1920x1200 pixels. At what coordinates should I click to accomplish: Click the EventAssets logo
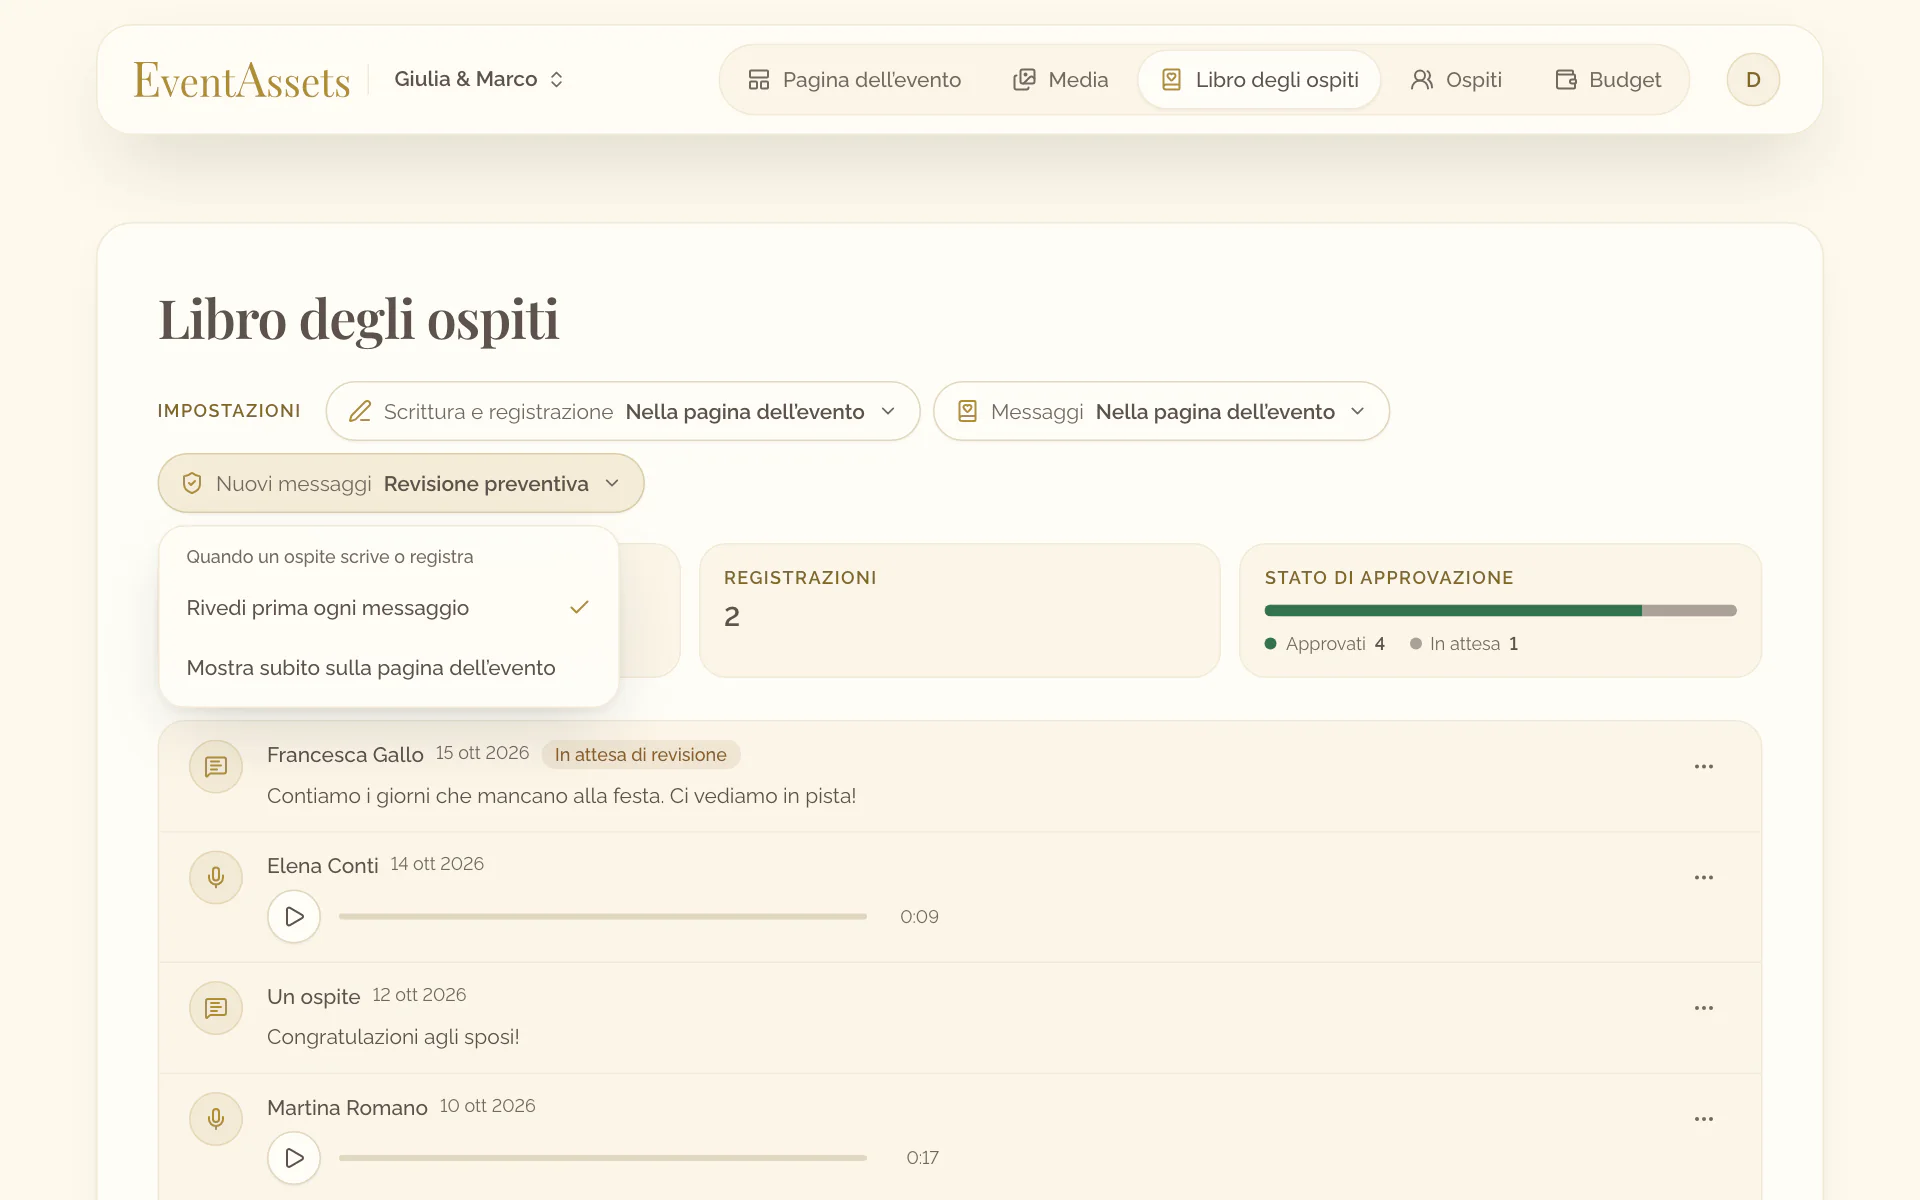pyautogui.click(x=242, y=80)
